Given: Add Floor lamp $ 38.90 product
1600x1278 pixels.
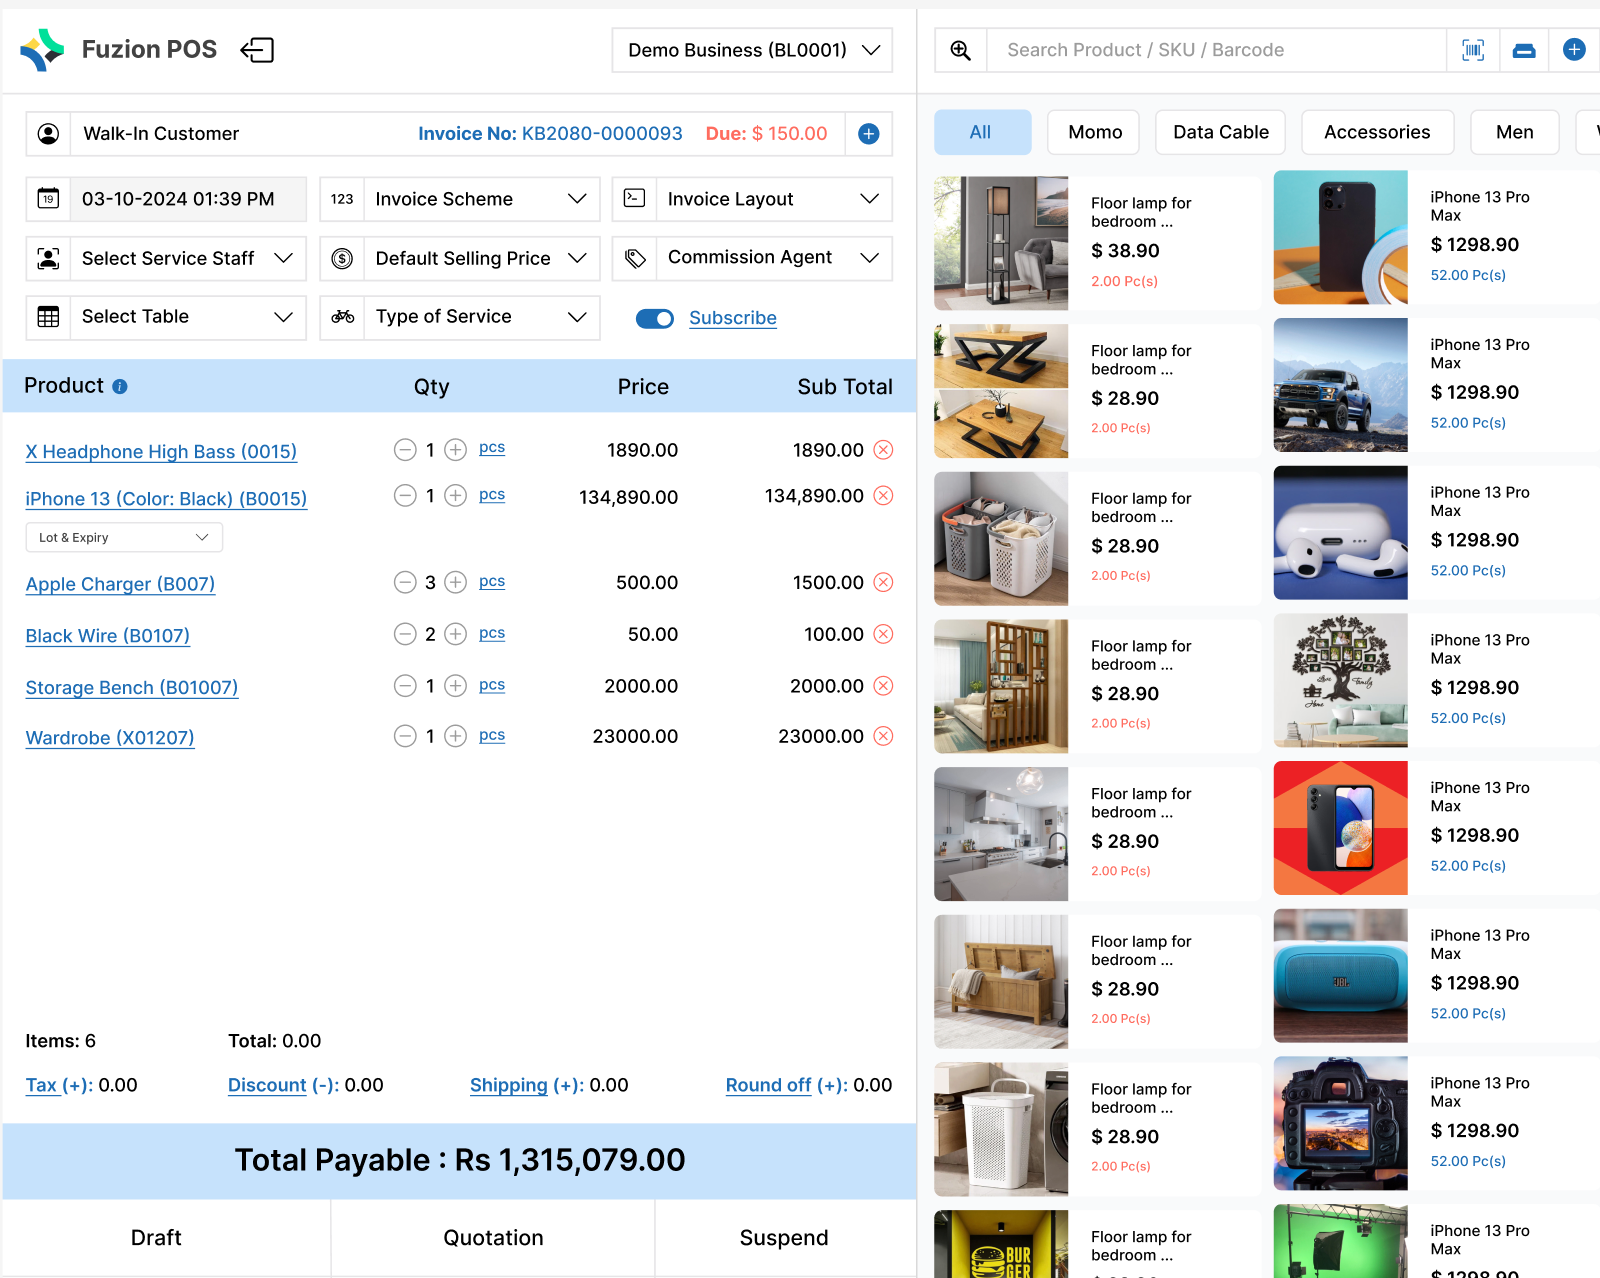Looking at the screenshot, I should tap(1097, 243).
